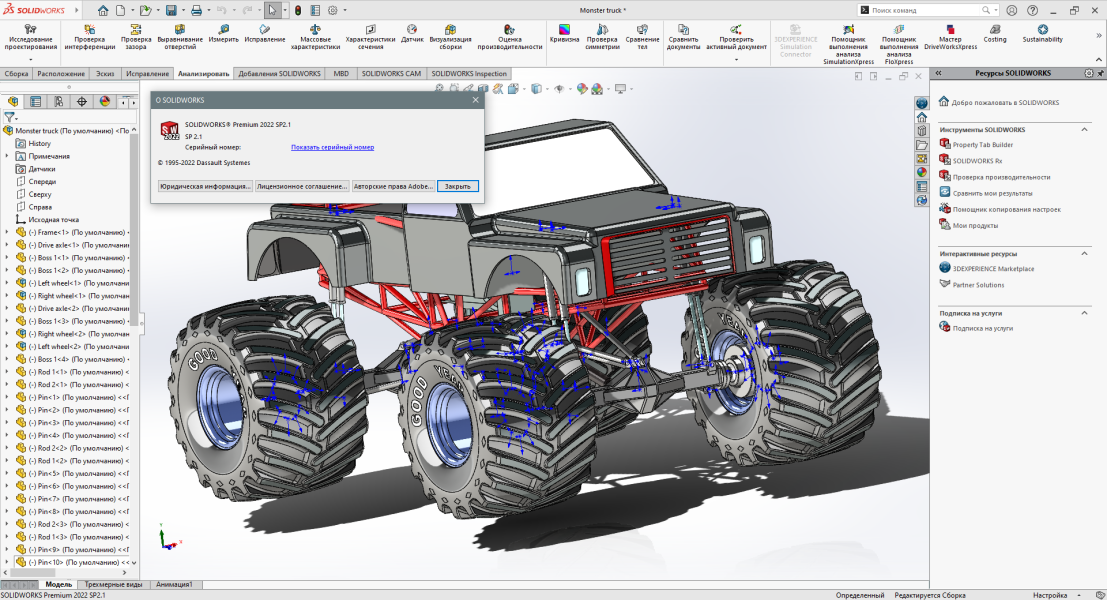Run Оценка производительности
This screenshot has width=1107, height=600.
click(x=510, y=37)
